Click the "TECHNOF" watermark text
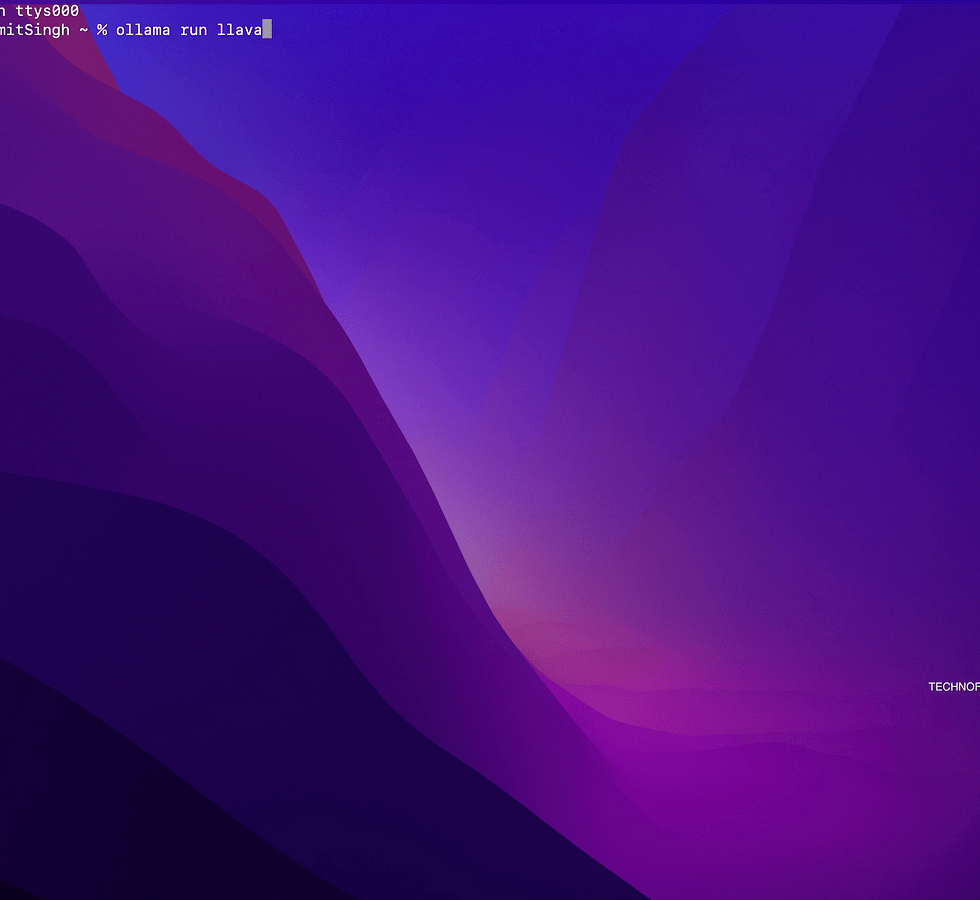The height and width of the screenshot is (900, 980). pyautogui.click(x=953, y=687)
